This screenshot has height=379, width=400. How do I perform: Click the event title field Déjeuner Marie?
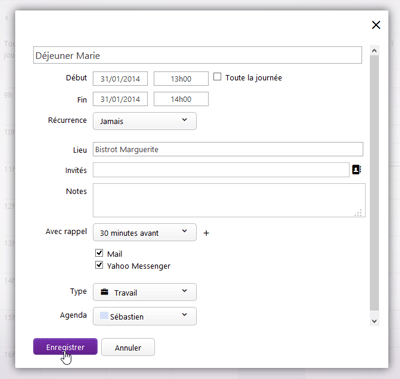[x=197, y=55]
